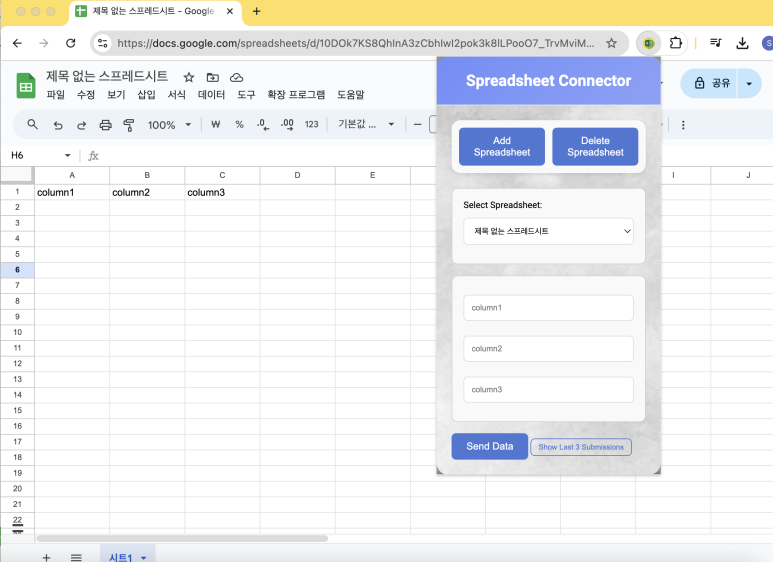The width and height of the screenshot is (773, 562).
Task: Open the 서식 menu
Action: 176,95
